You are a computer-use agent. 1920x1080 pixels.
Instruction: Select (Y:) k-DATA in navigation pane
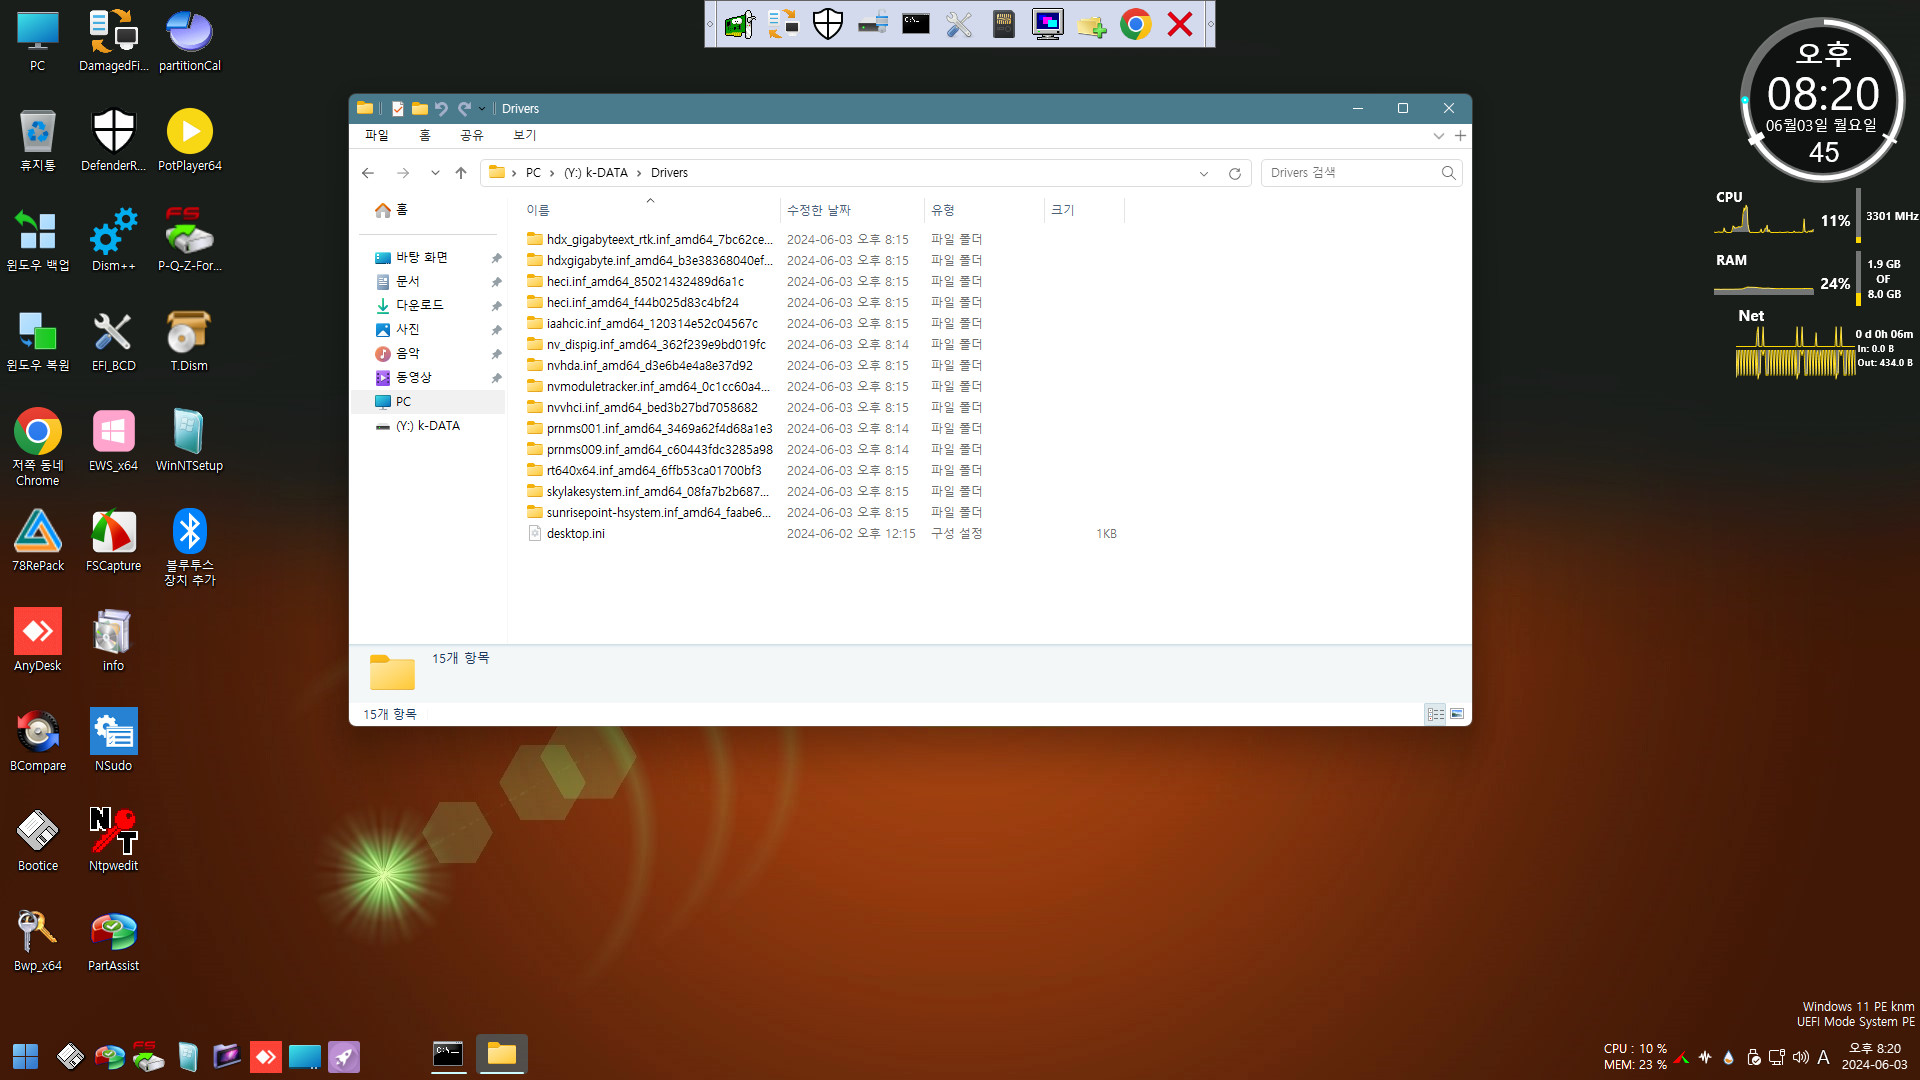click(x=430, y=426)
